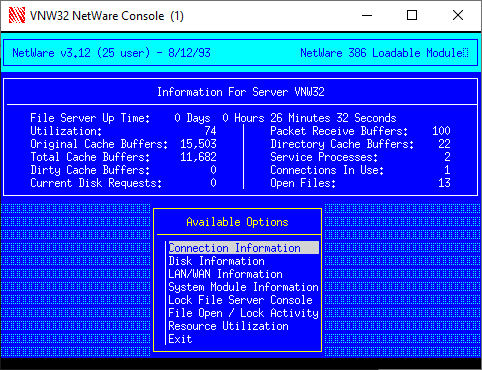Viewport: 482px width, 370px height.
Task: Click the Utilization value 74
Action: coord(210,131)
